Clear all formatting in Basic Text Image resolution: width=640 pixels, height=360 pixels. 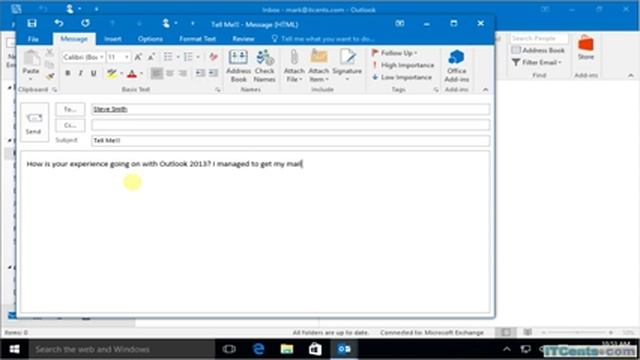pyautogui.click(x=213, y=57)
